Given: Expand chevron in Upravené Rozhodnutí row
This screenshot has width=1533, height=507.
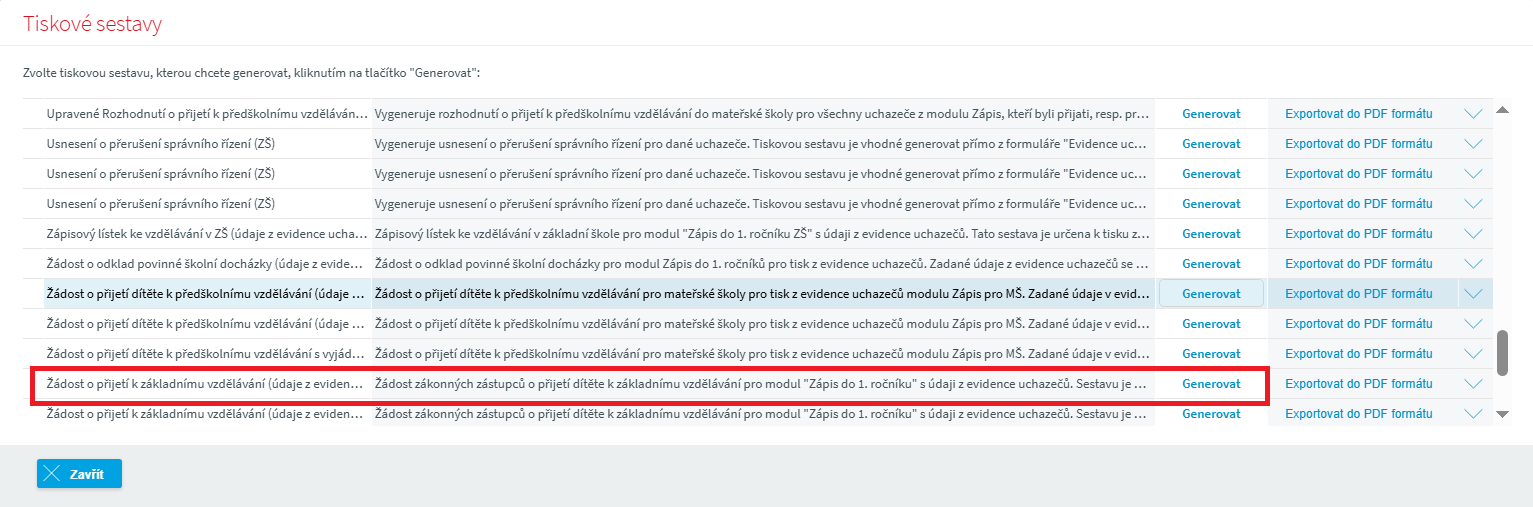Looking at the screenshot, I should [1473, 114].
